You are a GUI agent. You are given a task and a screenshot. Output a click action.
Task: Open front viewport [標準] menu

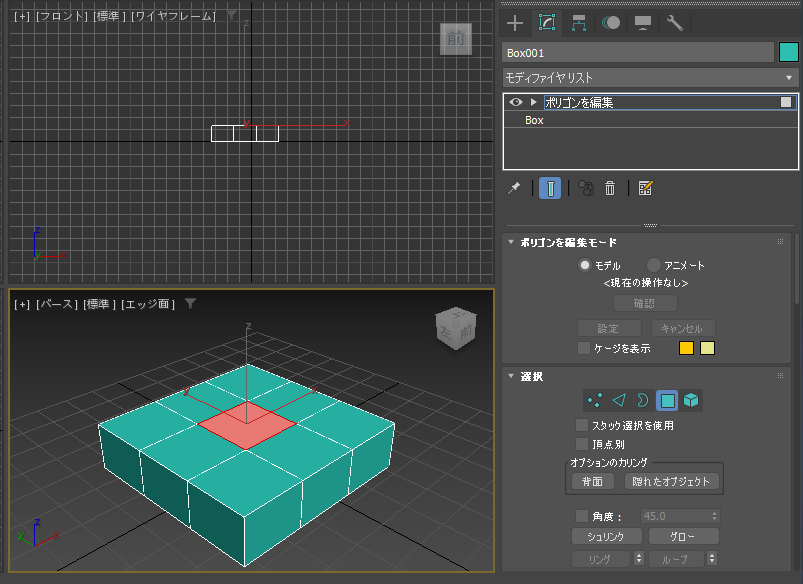point(110,16)
